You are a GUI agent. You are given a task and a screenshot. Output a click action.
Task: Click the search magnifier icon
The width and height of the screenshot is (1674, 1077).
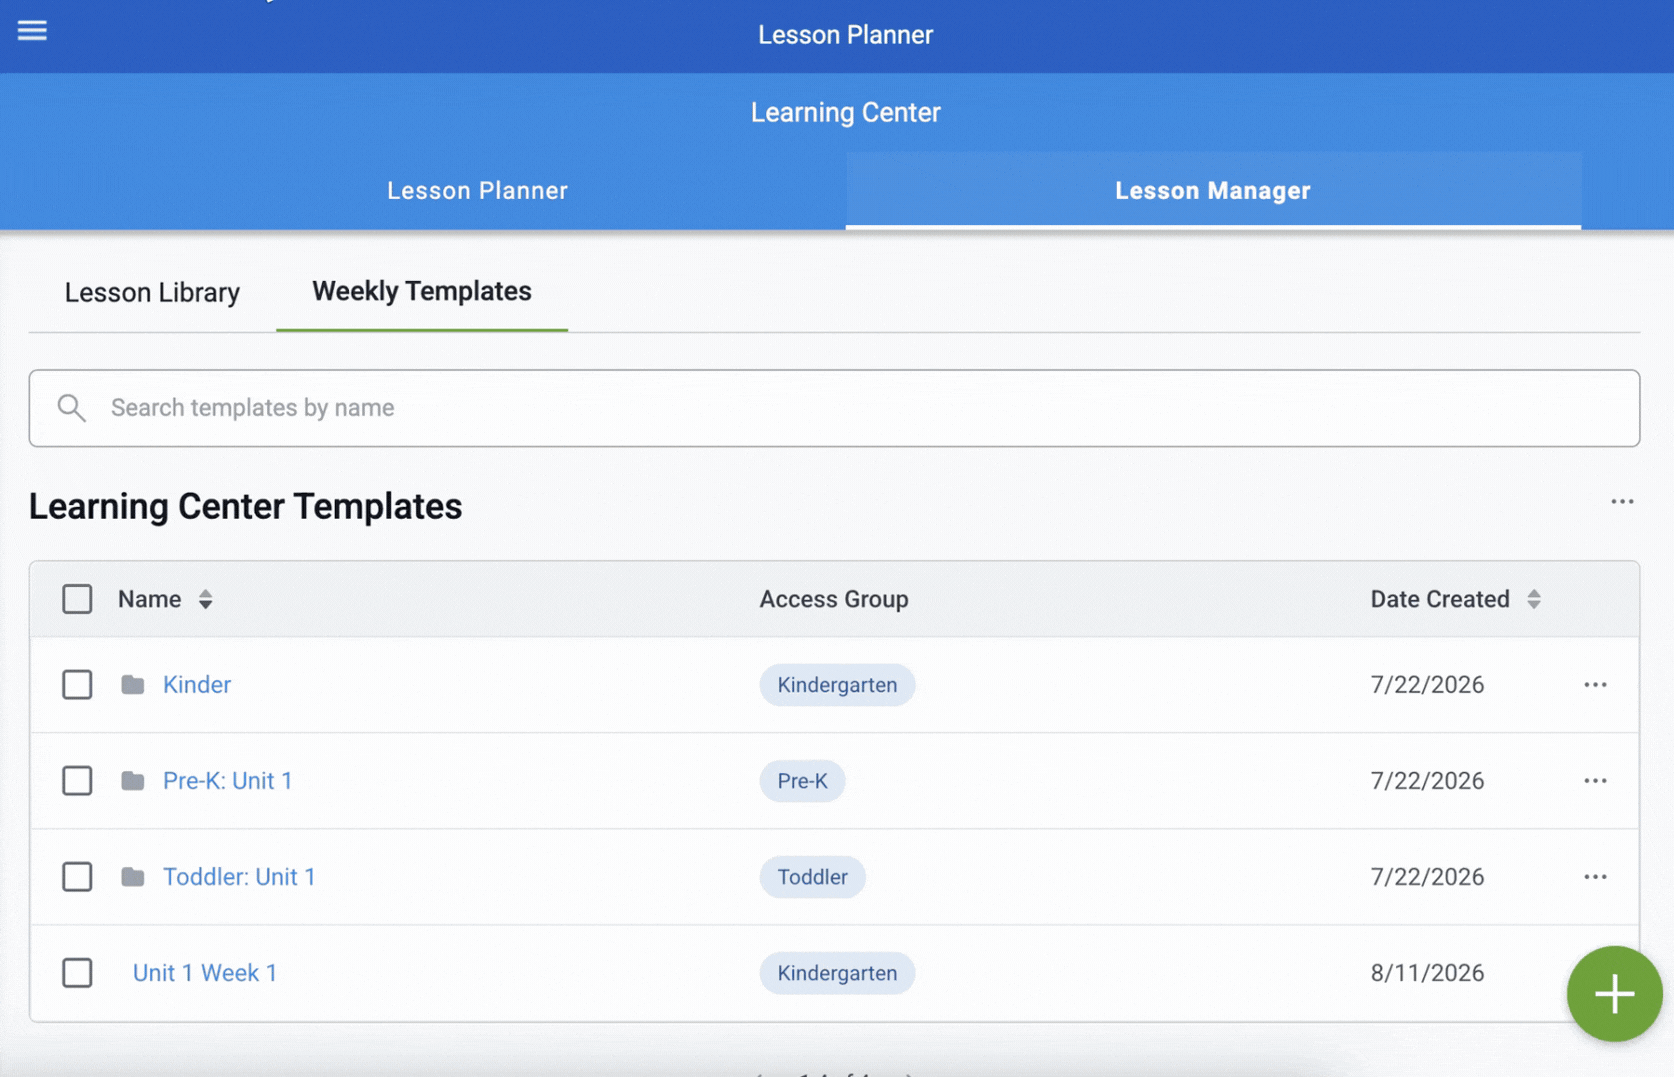(71, 408)
